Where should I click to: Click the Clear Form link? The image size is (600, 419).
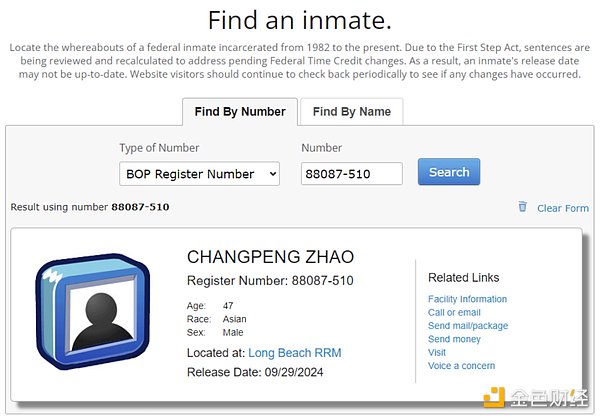tap(562, 208)
